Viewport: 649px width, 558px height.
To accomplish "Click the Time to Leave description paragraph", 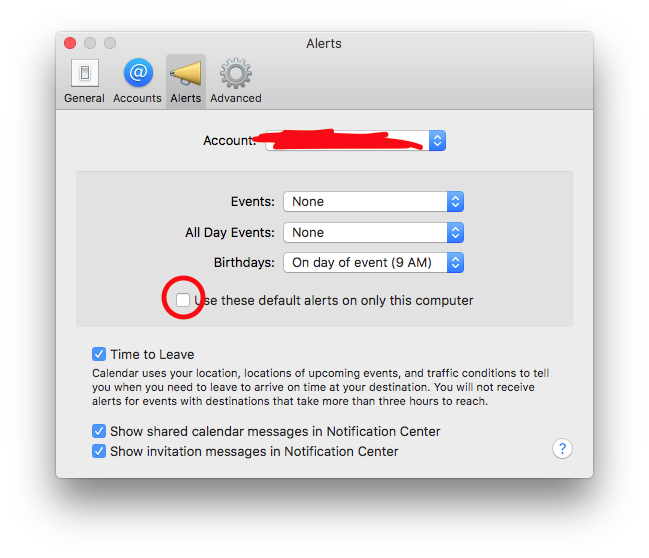I will [x=320, y=387].
